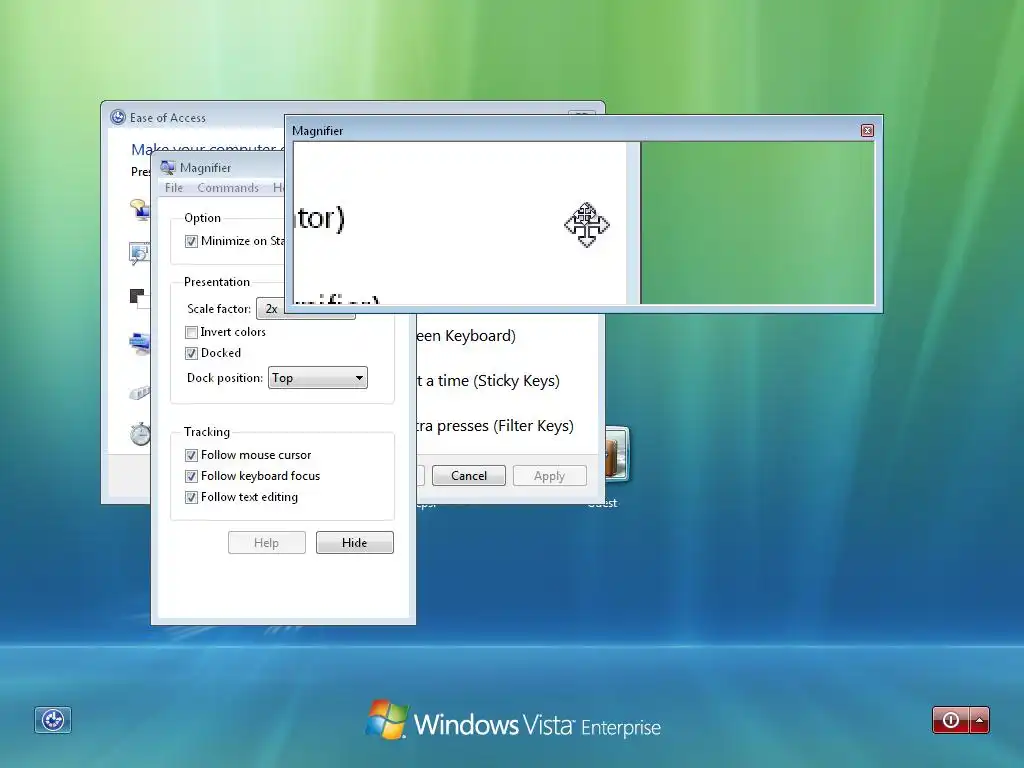Screen dimensions: 1024x768
Task: Click the On-Screen Keyboard icon
Action: click(140, 342)
